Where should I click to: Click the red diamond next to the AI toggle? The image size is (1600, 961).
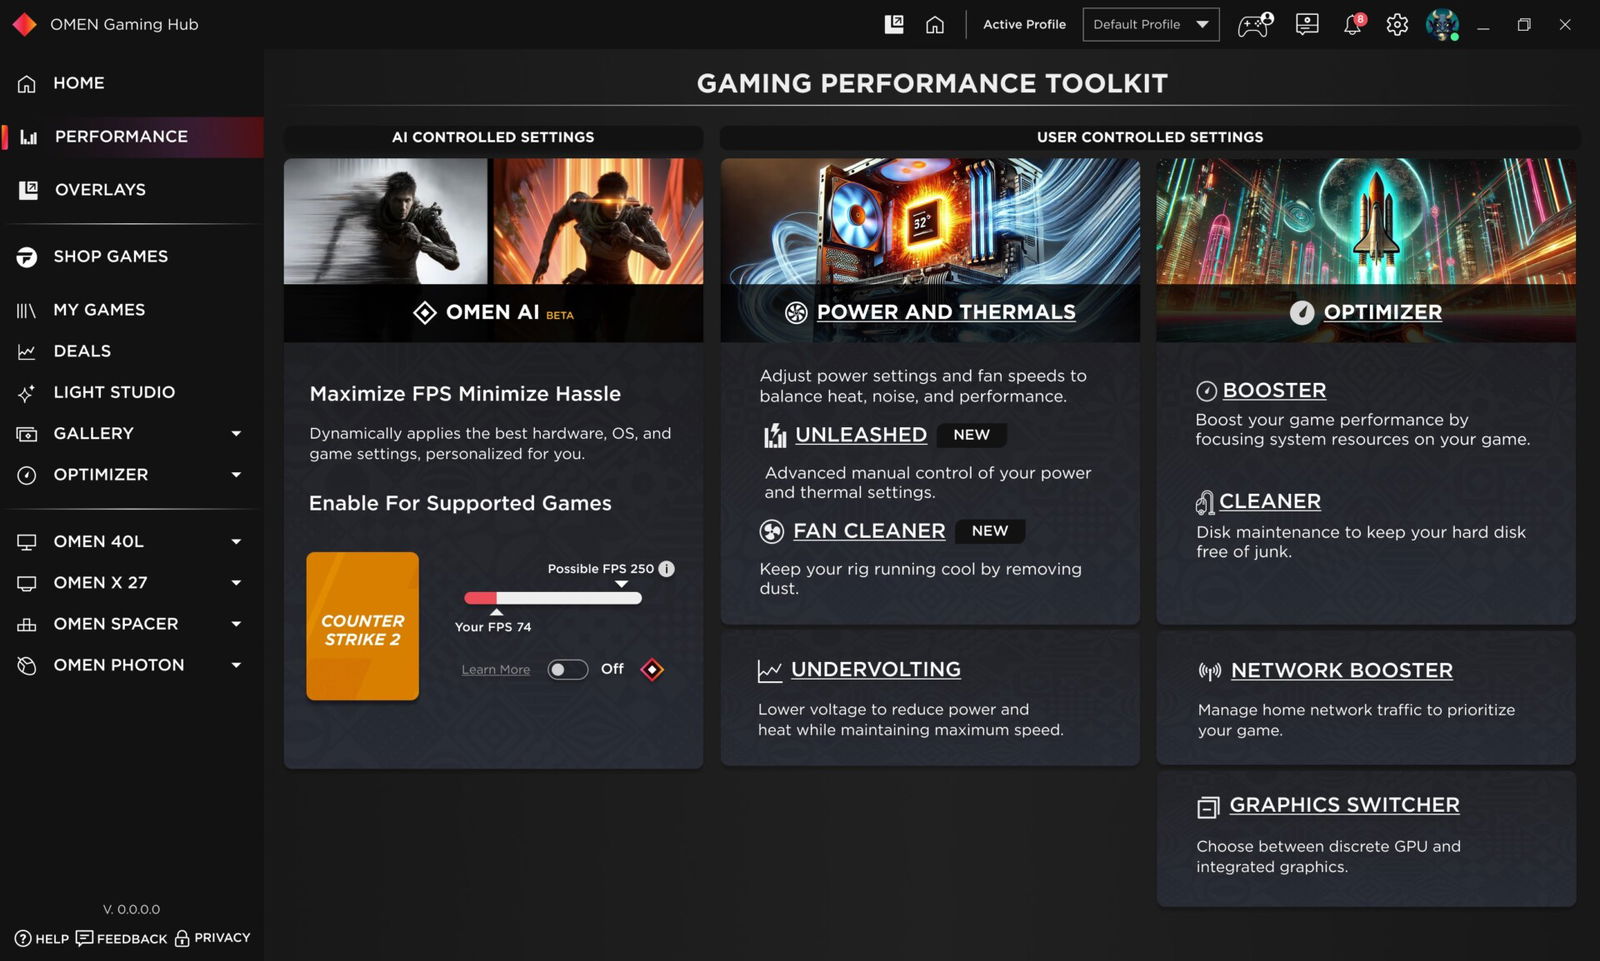point(651,669)
